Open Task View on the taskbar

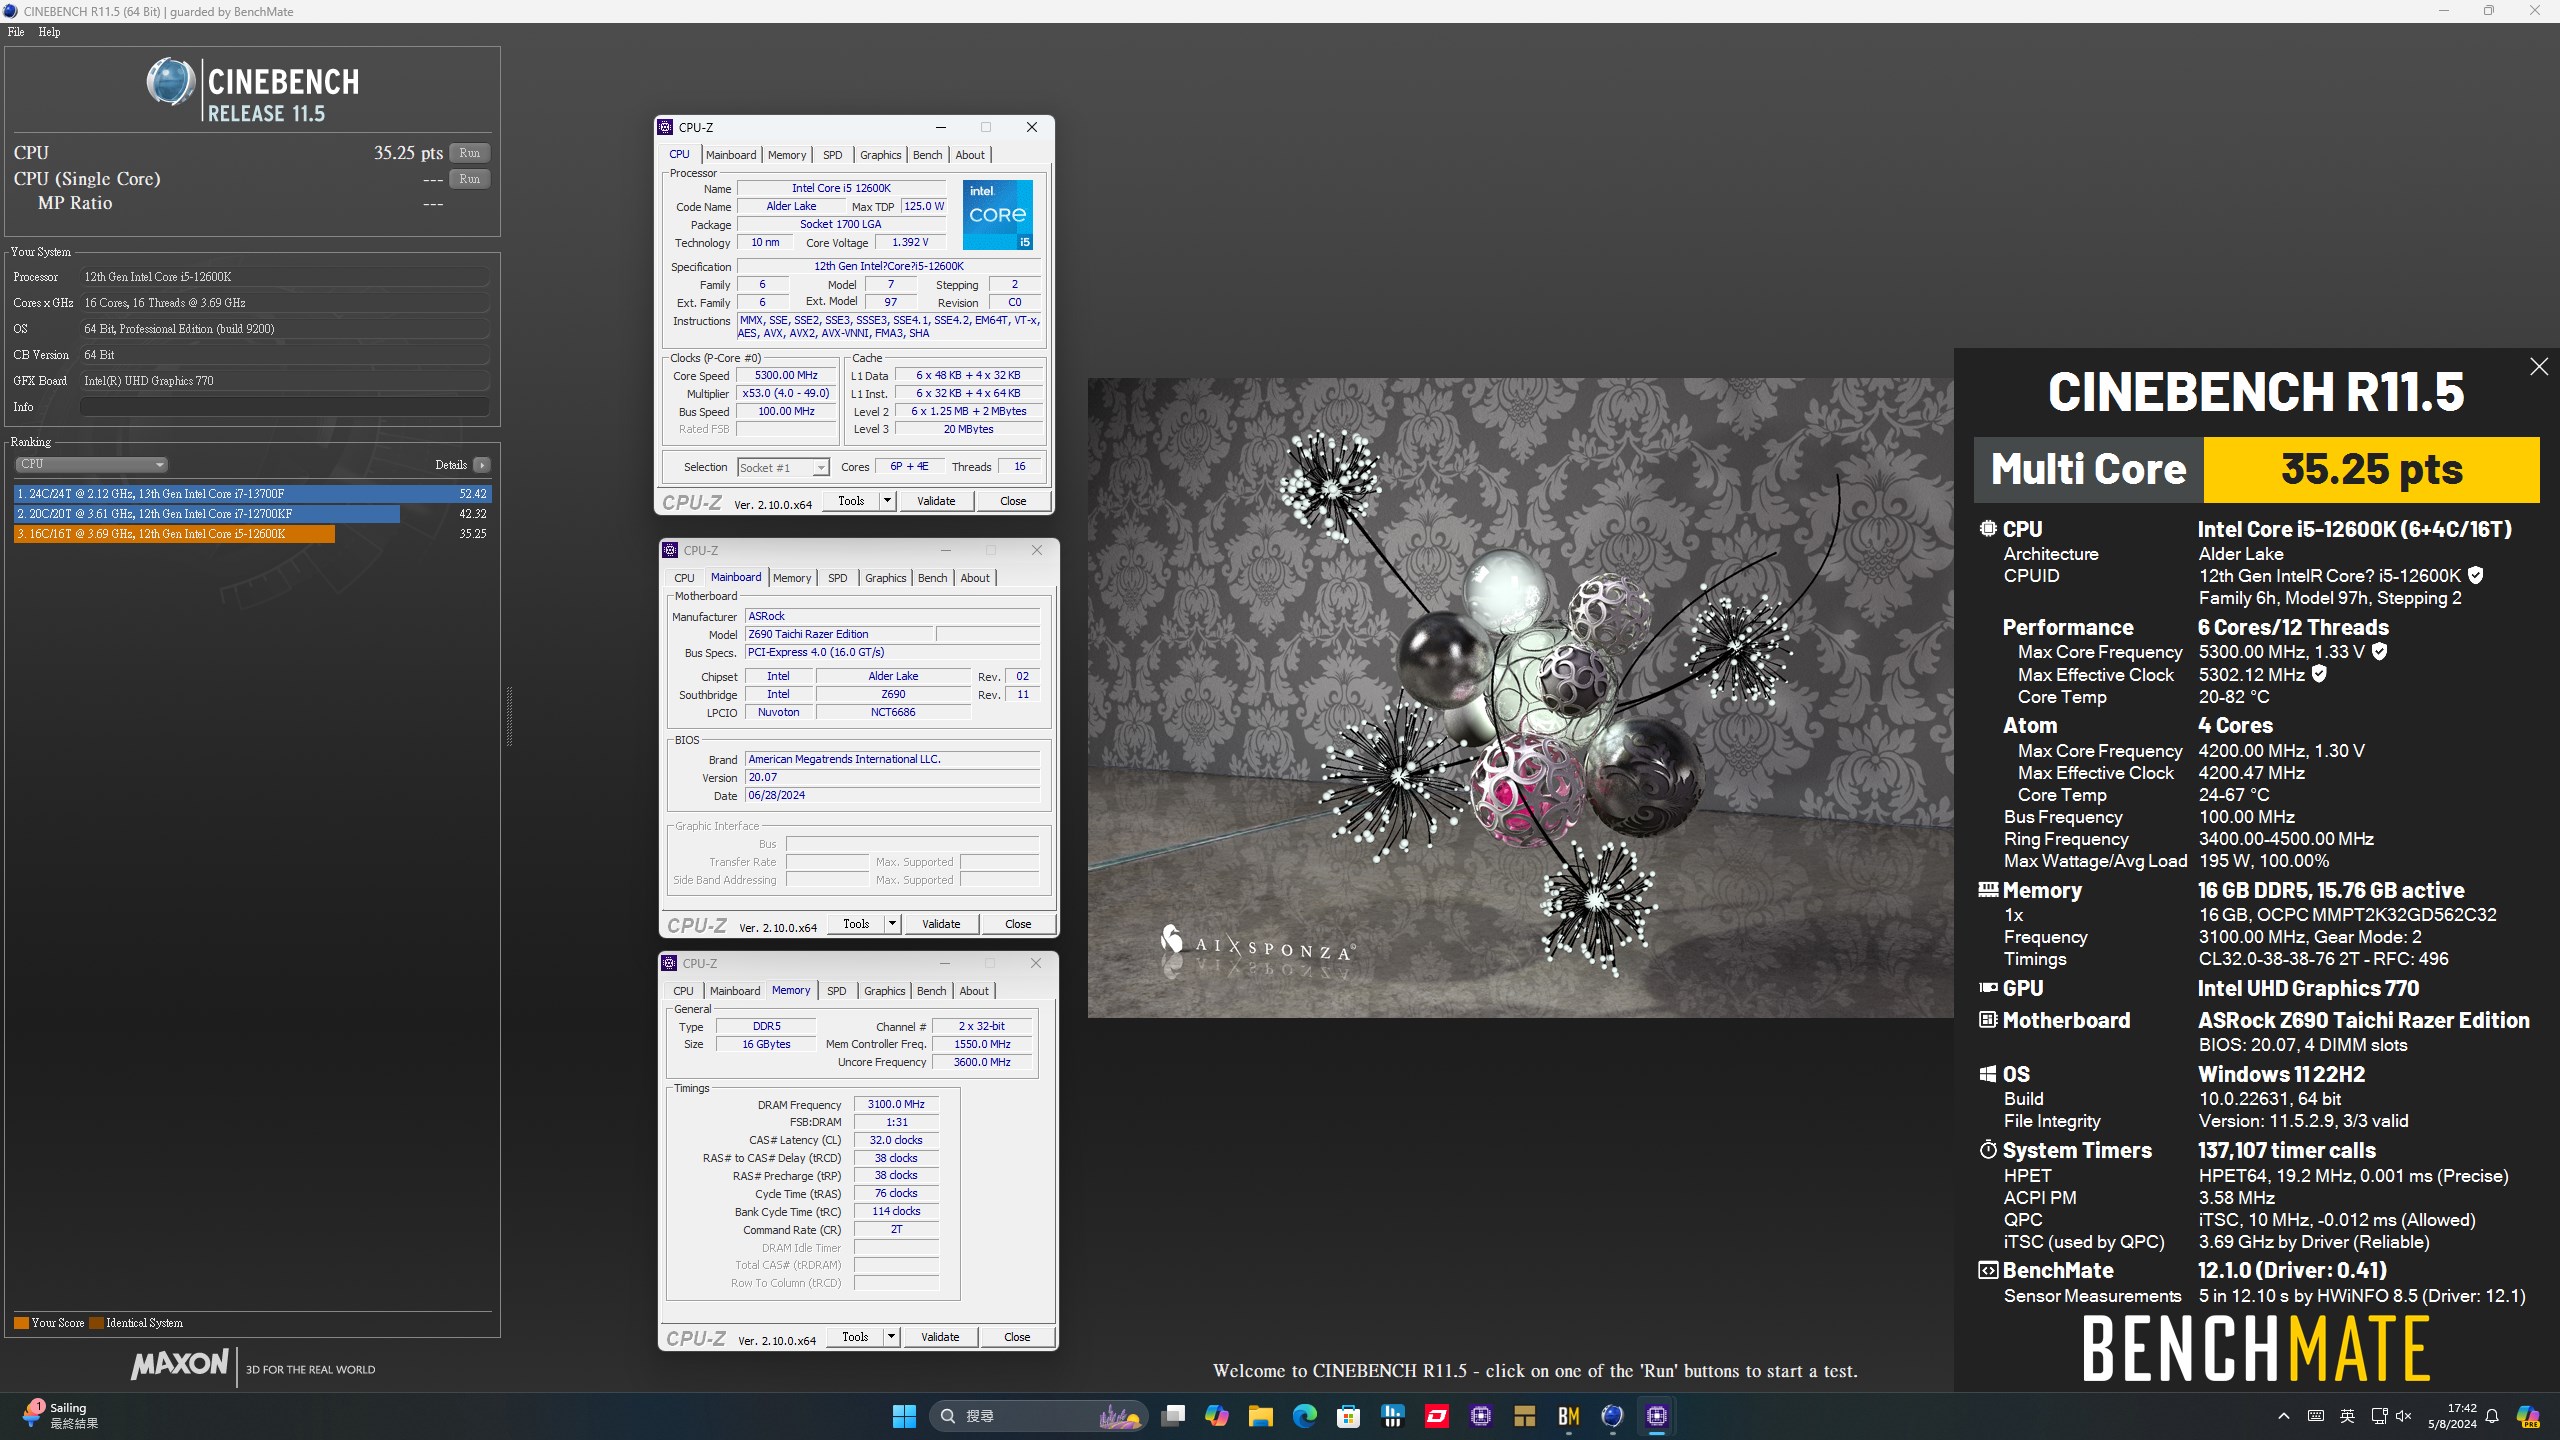[x=1173, y=1416]
